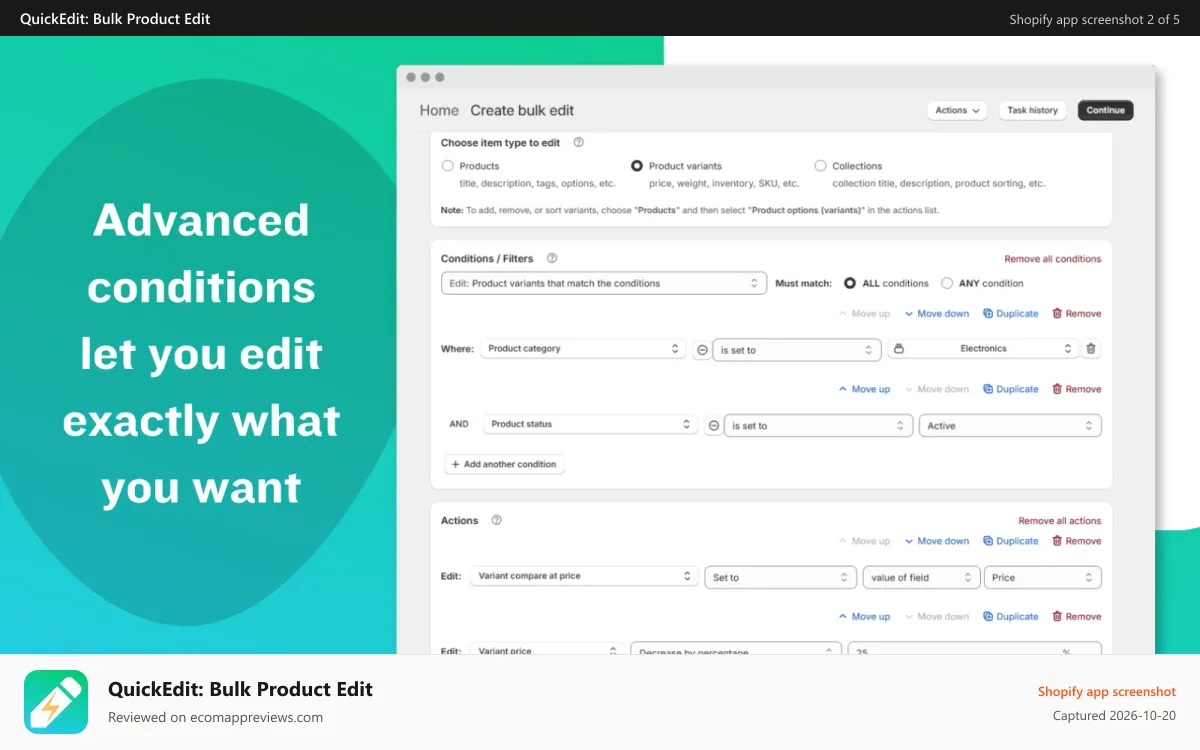Image resolution: width=1200 pixels, height=750 pixels.
Task: Open 'is set to' dropdown in Product status row
Action: coord(818,425)
